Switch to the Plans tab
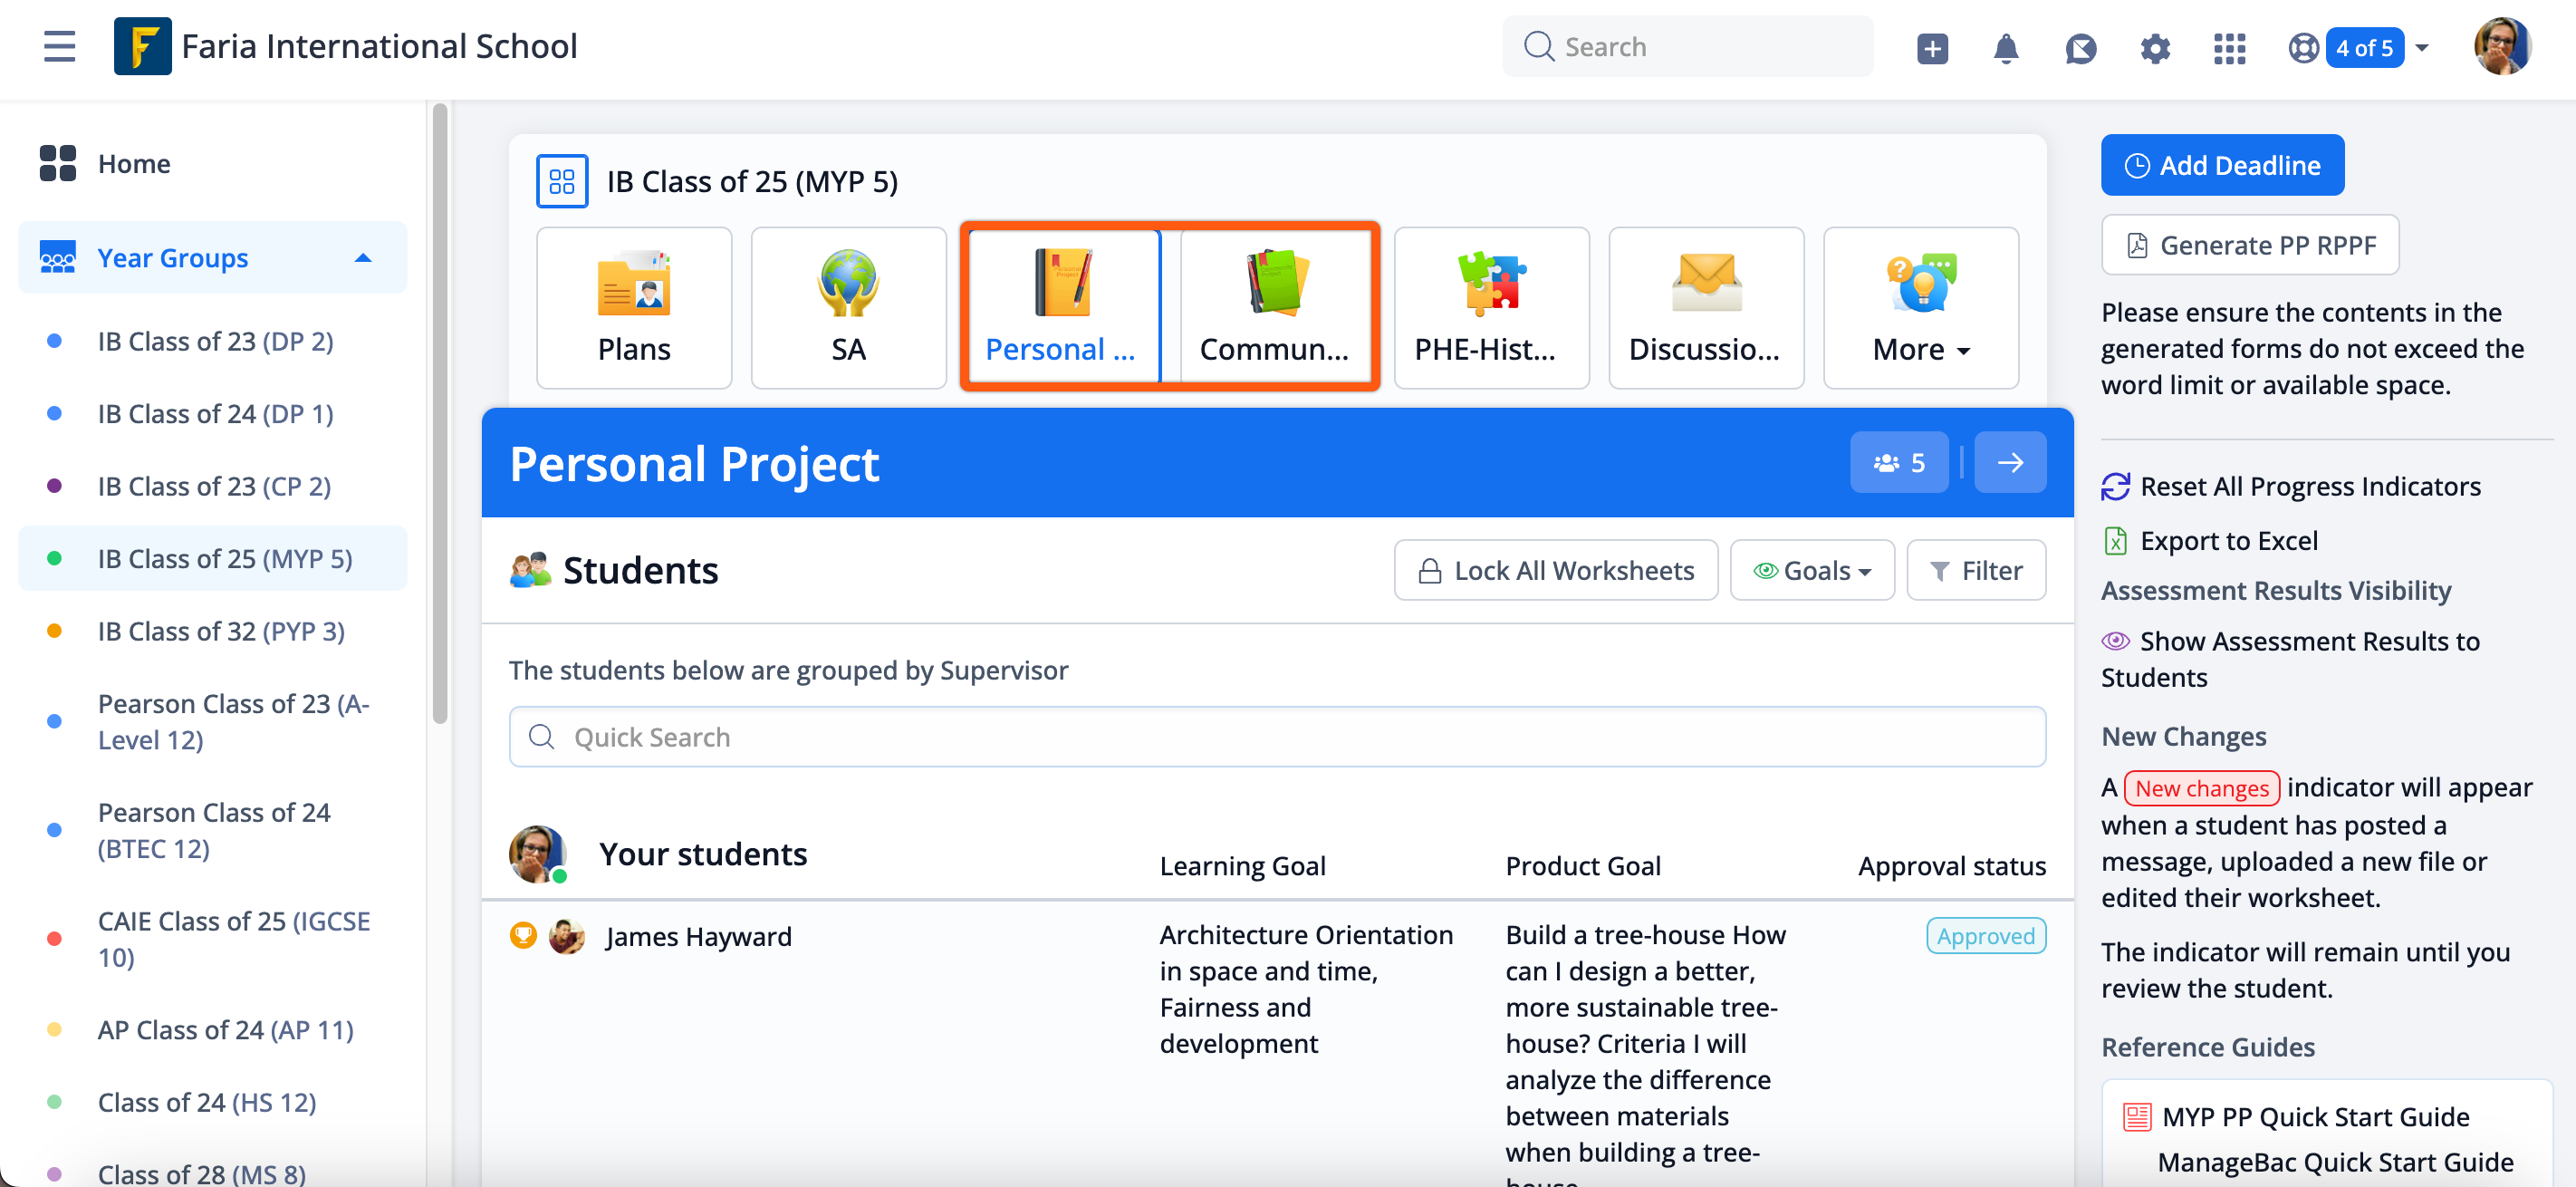Screen dimensions: 2576x1187 click(x=634, y=308)
